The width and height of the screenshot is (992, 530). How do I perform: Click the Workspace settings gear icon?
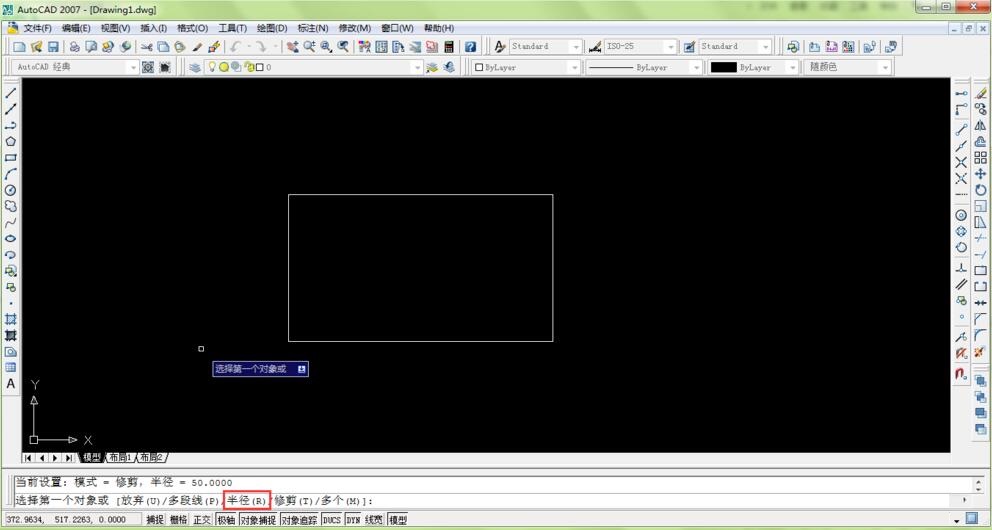148,67
